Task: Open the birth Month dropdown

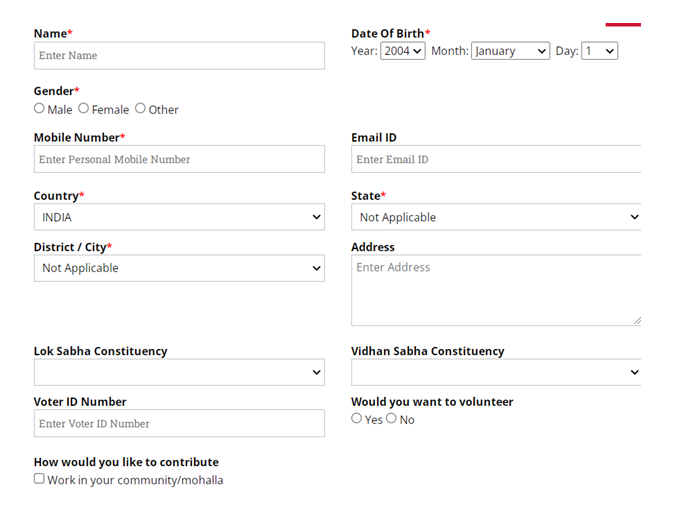Action: click(510, 51)
